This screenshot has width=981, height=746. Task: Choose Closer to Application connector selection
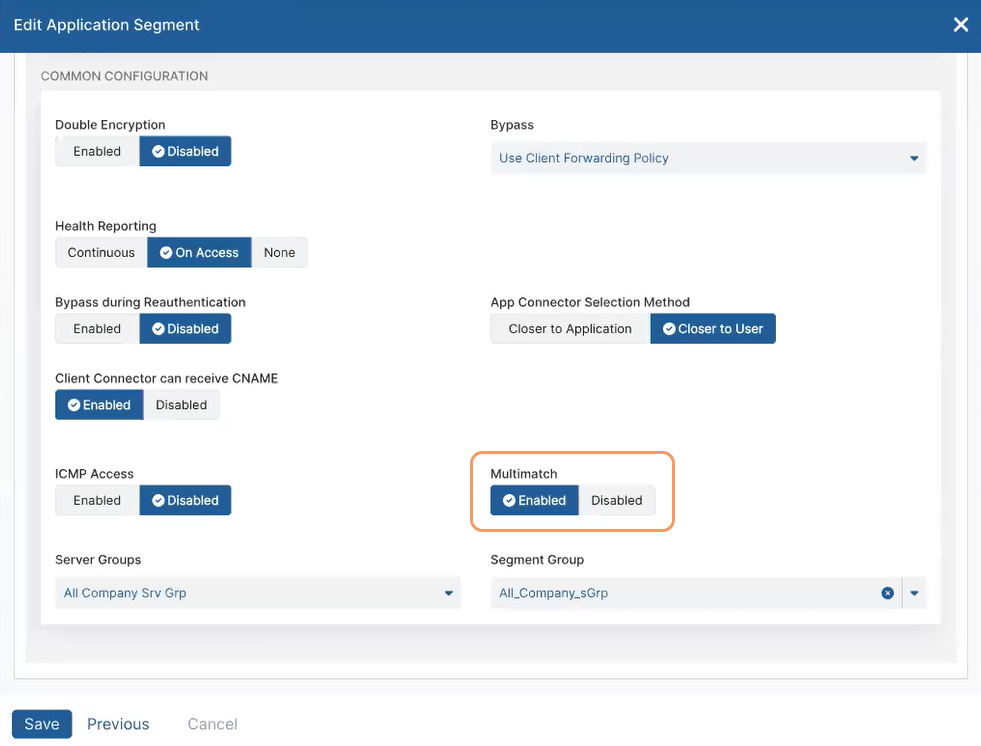570,329
